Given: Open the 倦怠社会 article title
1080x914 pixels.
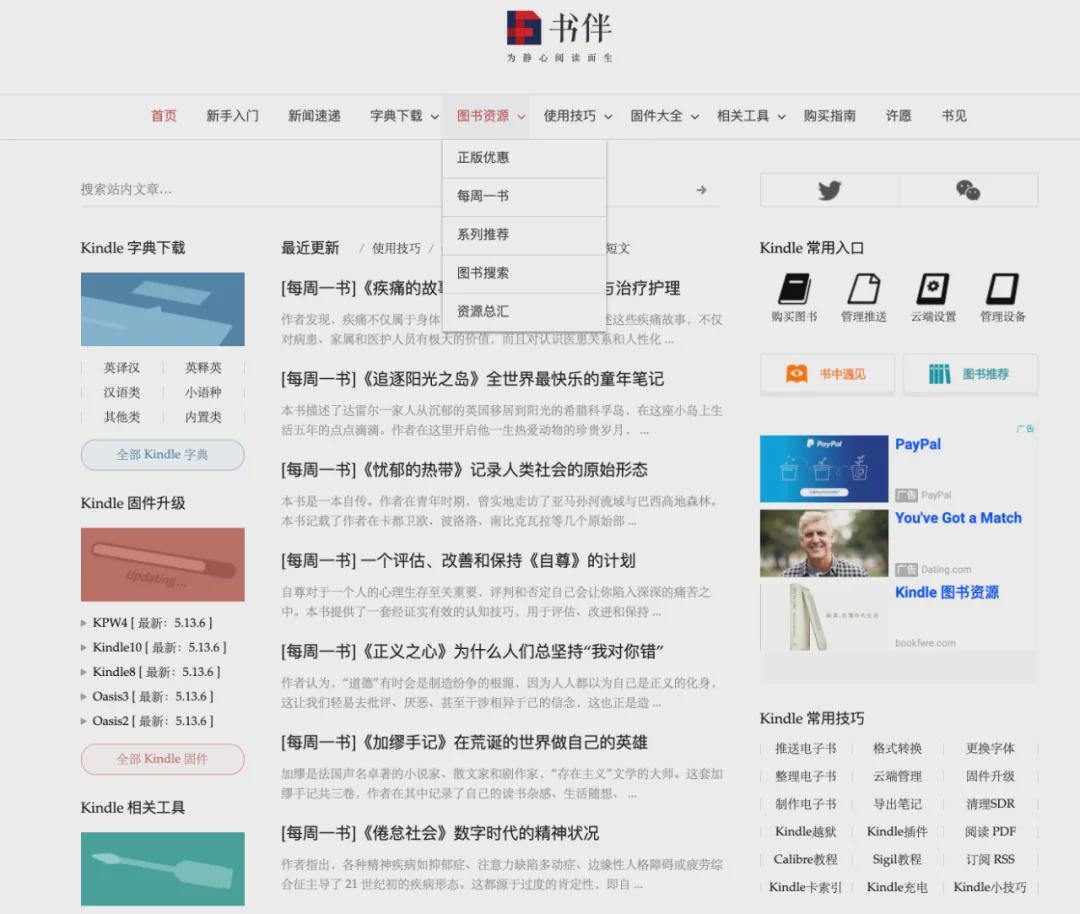Looking at the screenshot, I should (x=440, y=833).
